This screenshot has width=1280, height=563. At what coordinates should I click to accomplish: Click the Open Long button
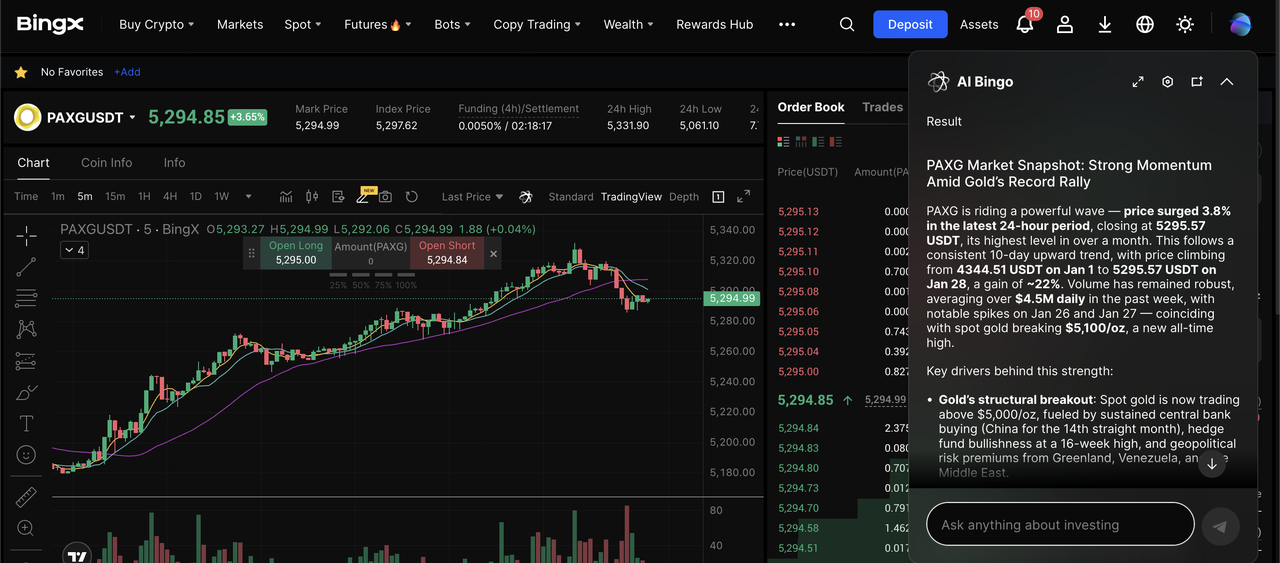pos(295,253)
